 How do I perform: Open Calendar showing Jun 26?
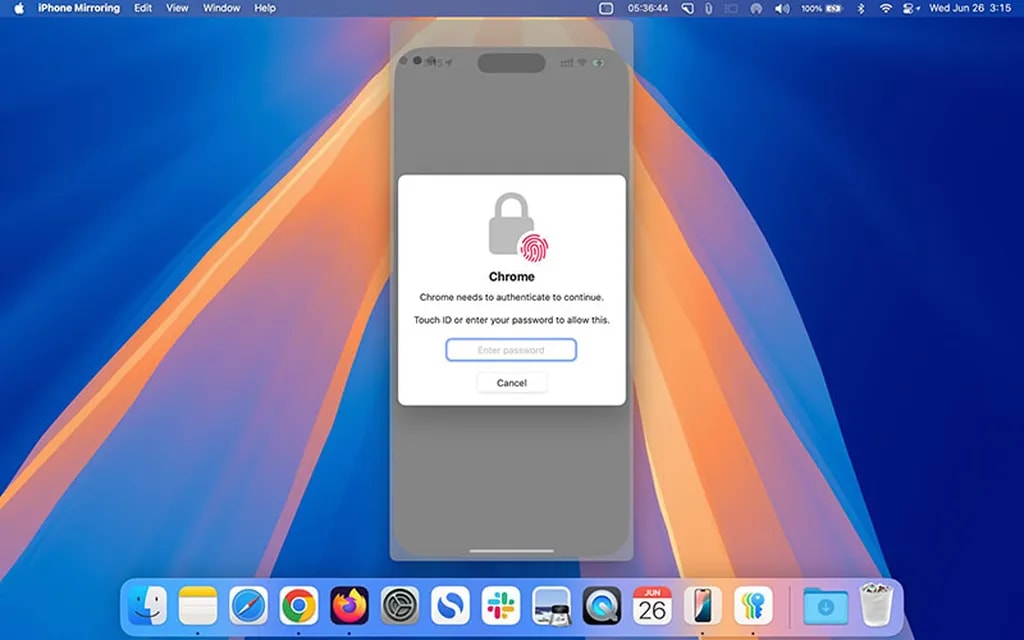pos(652,606)
